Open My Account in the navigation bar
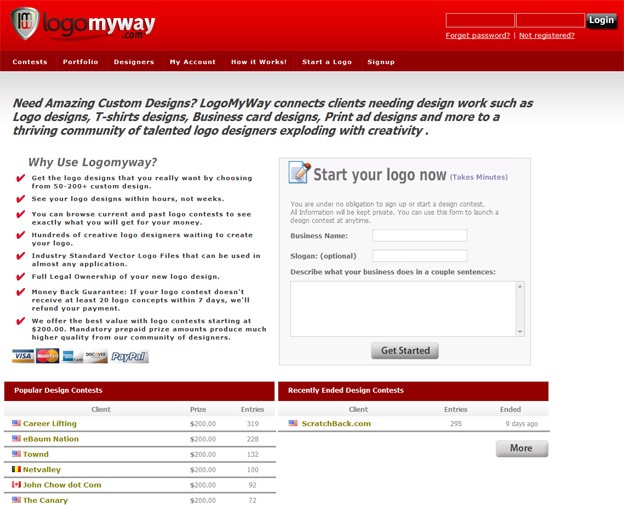Image resolution: width=624 pixels, height=507 pixels. [193, 62]
